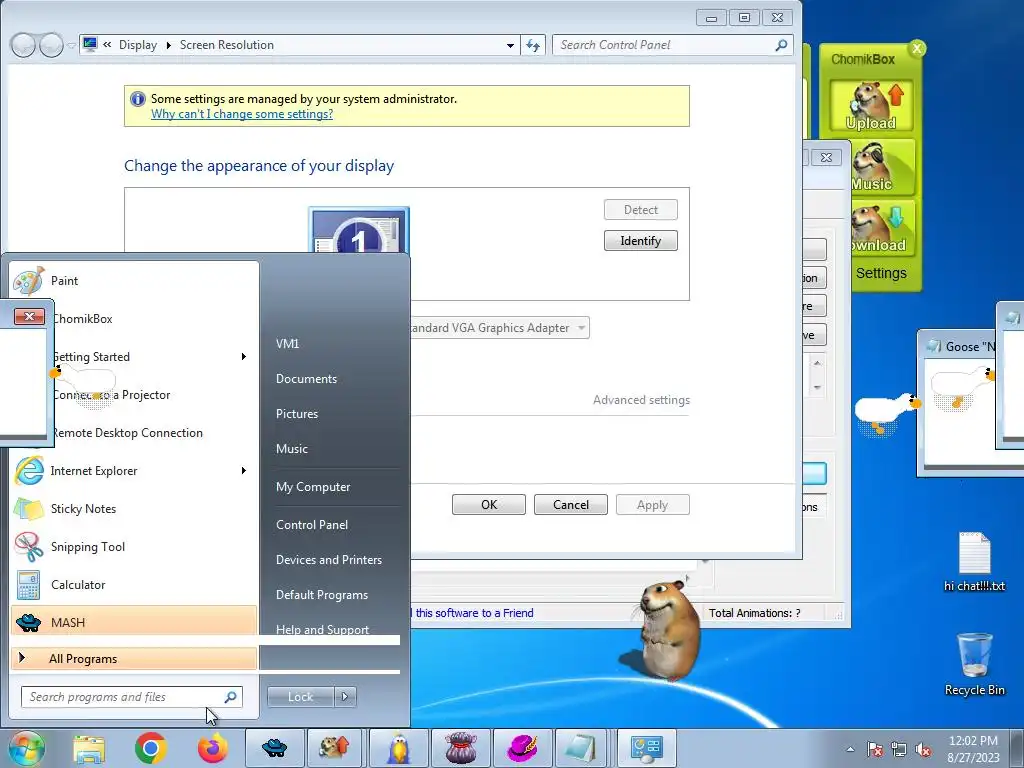1024x768 pixels.
Task: Click the Detect button
Action: point(641,210)
